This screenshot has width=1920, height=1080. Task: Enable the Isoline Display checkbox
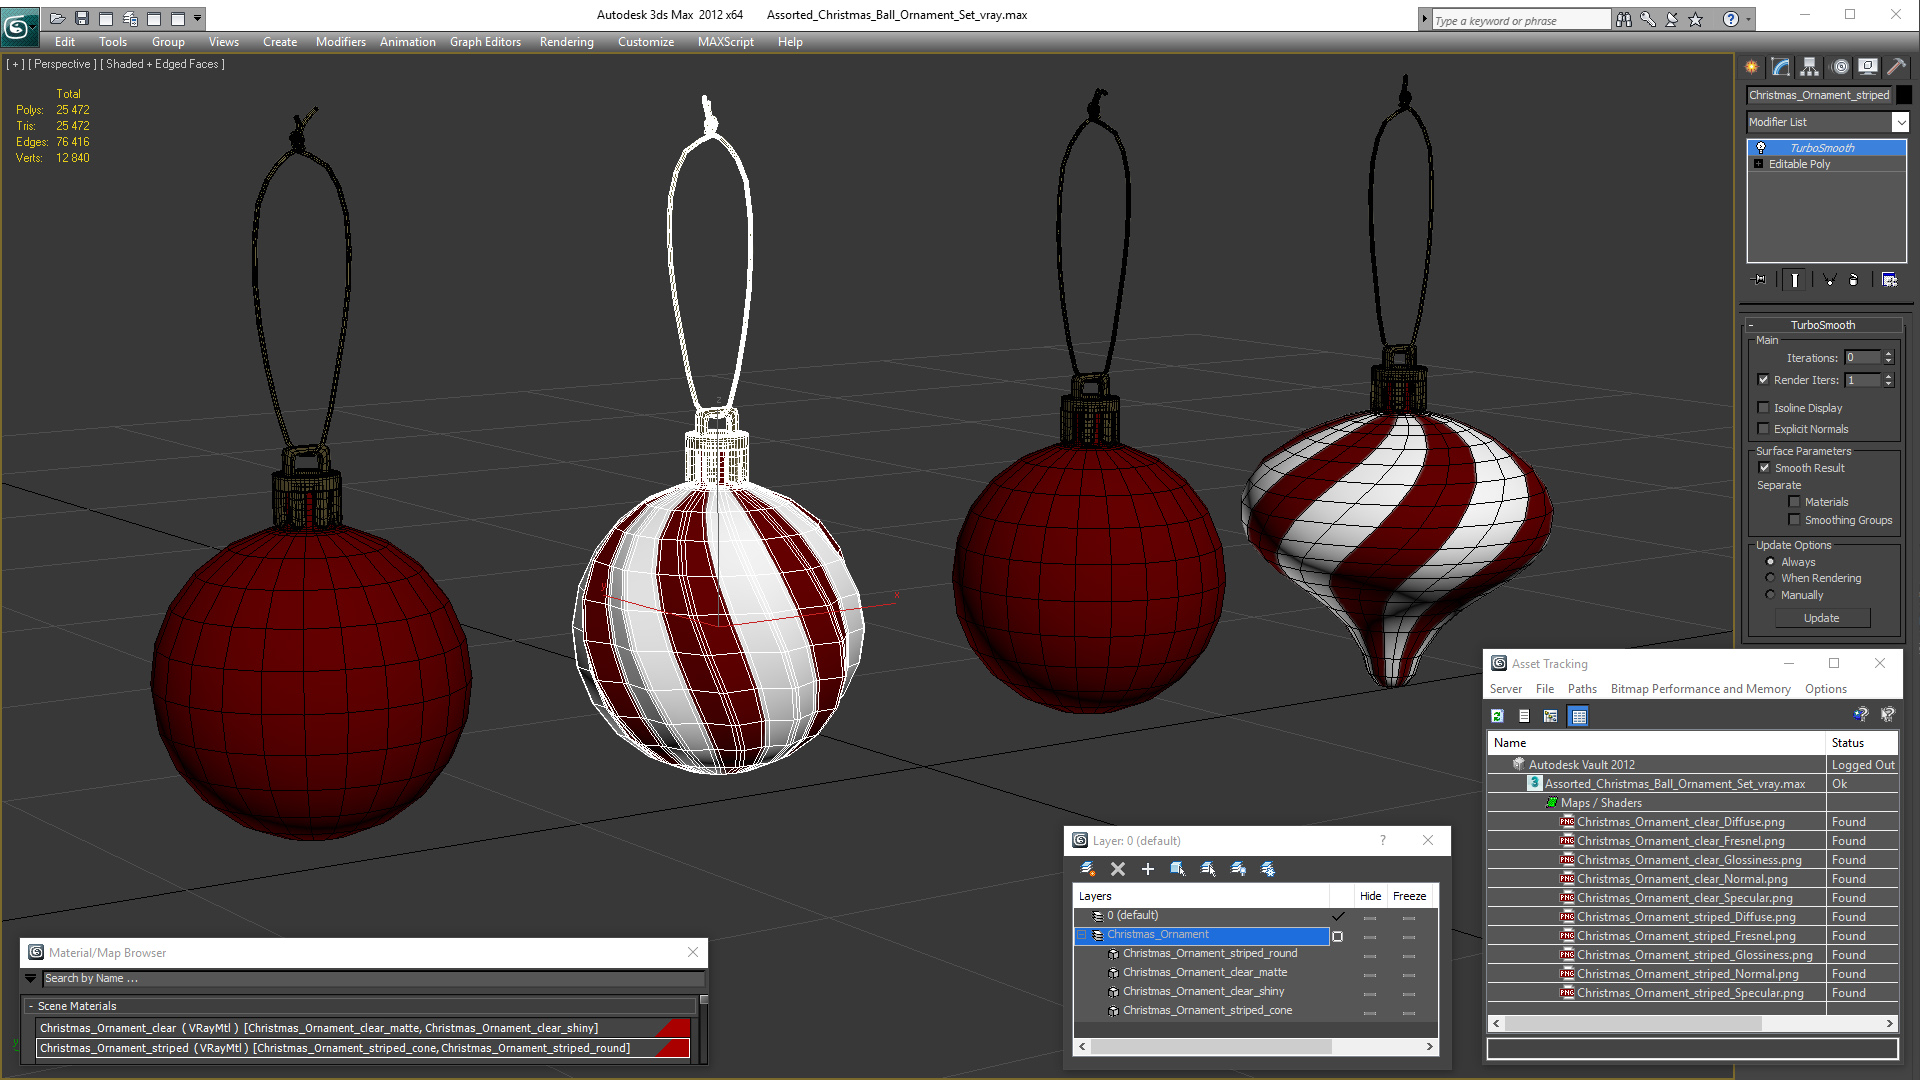pyautogui.click(x=1764, y=408)
